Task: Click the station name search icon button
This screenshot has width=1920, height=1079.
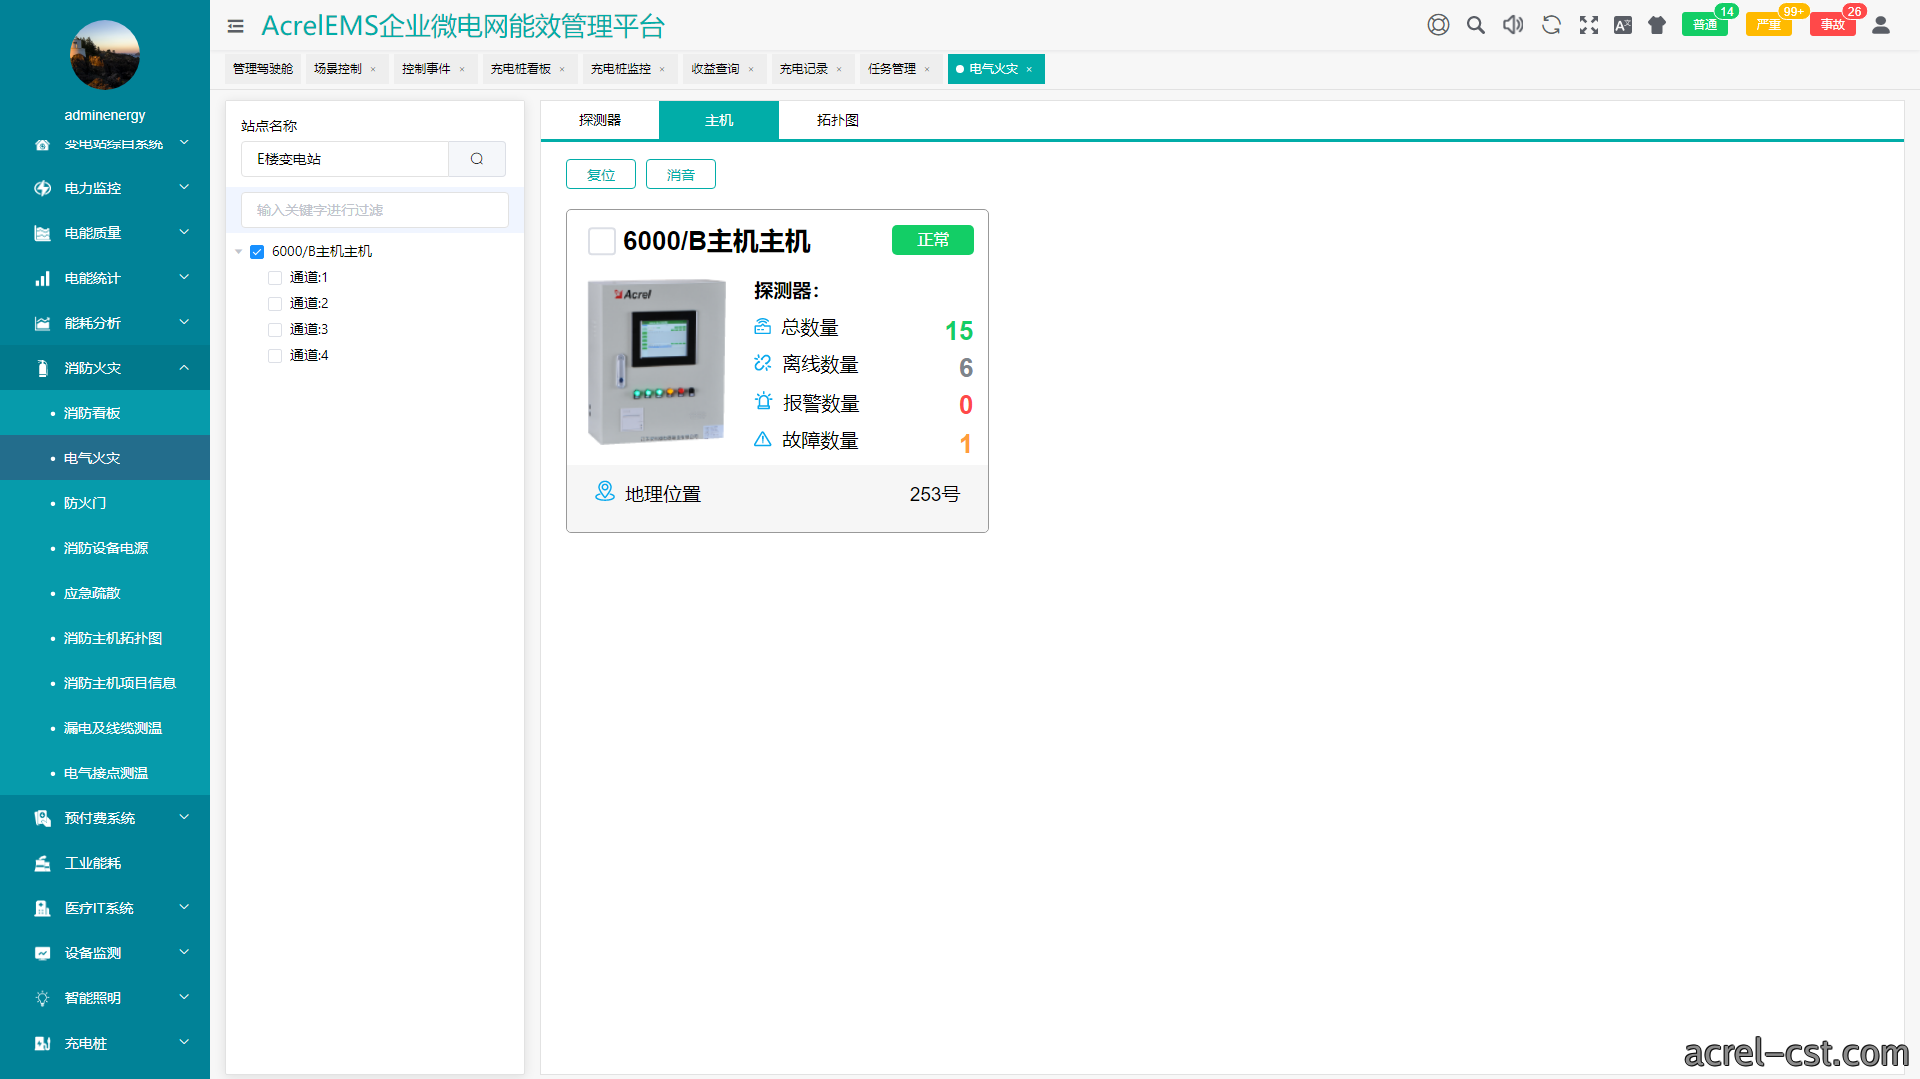Action: pos(477,159)
